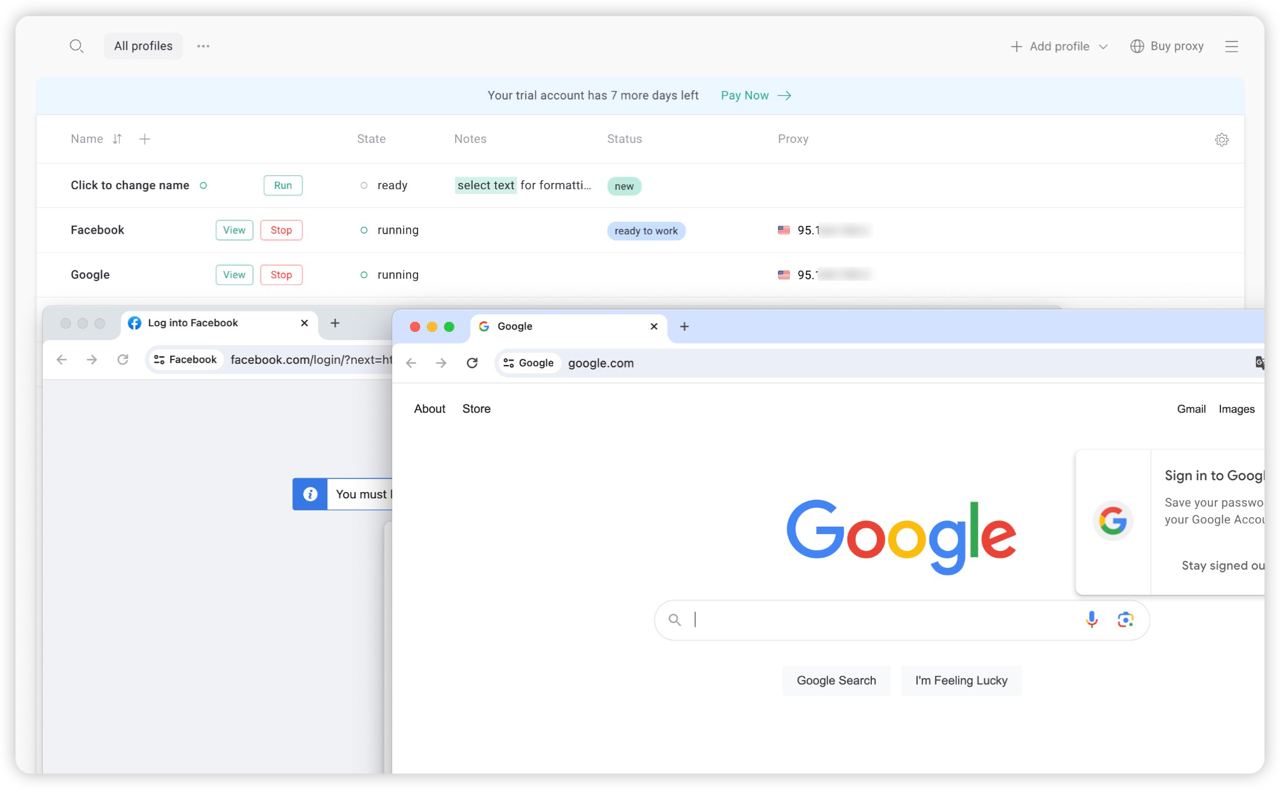
Task: Open a new tab in Facebook window
Action: 335,323
